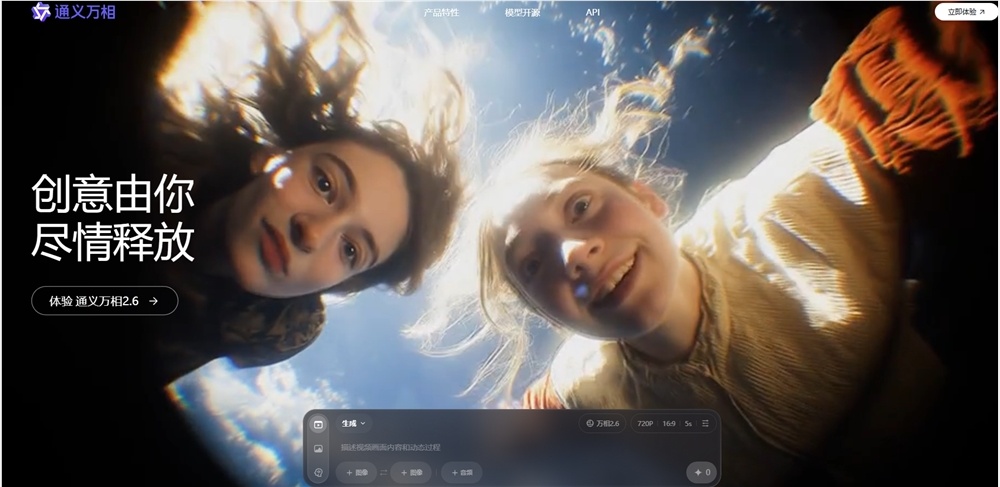Click the sparkle generate button showing 0
The height and width of the screenshot is (487, 1000).
click(700, 472)
